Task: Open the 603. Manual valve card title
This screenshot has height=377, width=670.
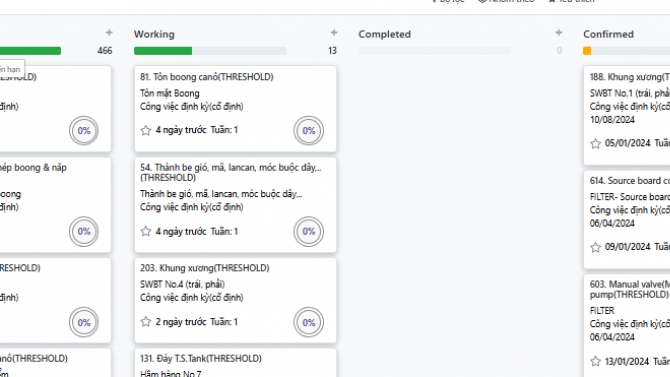Action: [x=629, y=289]
